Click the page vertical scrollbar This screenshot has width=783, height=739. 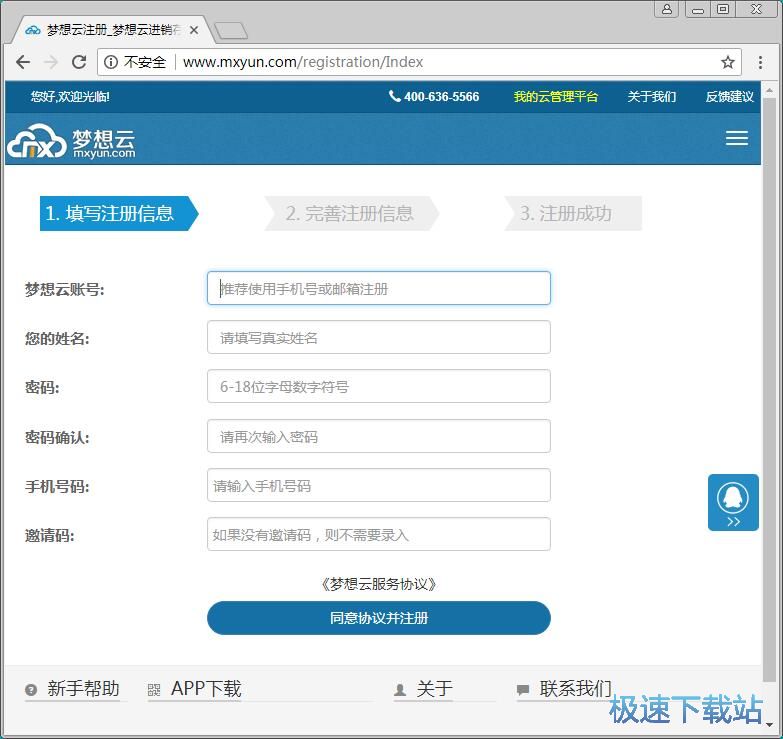[x=769, y=380]
